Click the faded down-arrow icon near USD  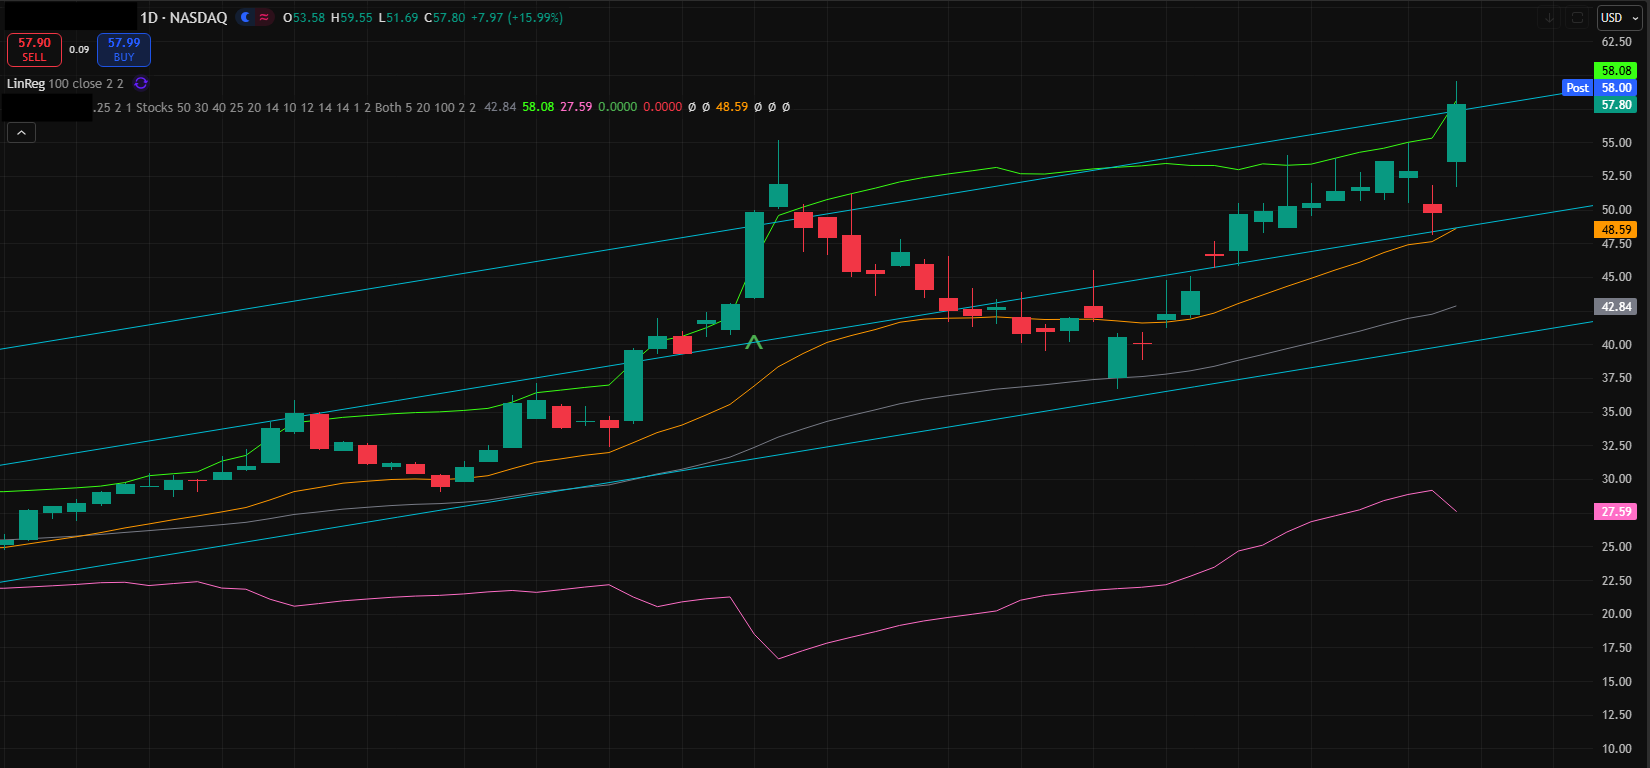click(x=1549, y=18)
